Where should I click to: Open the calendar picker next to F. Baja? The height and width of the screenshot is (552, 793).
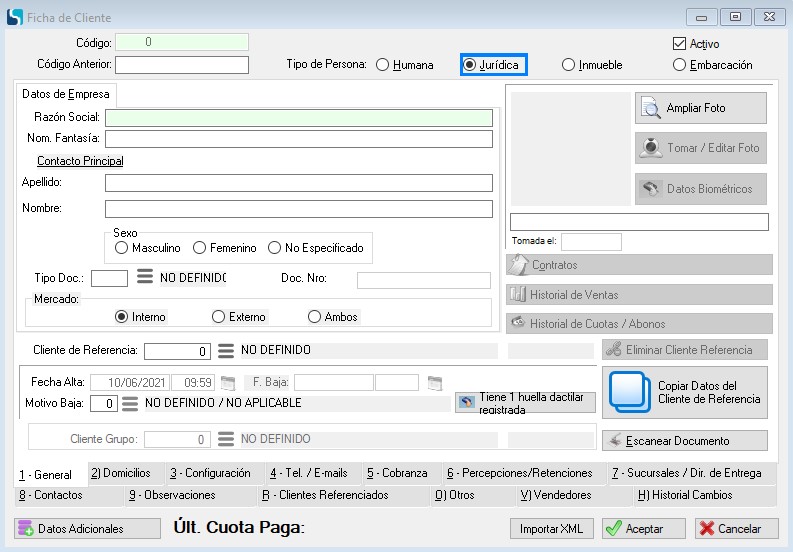tap(433, 383)
